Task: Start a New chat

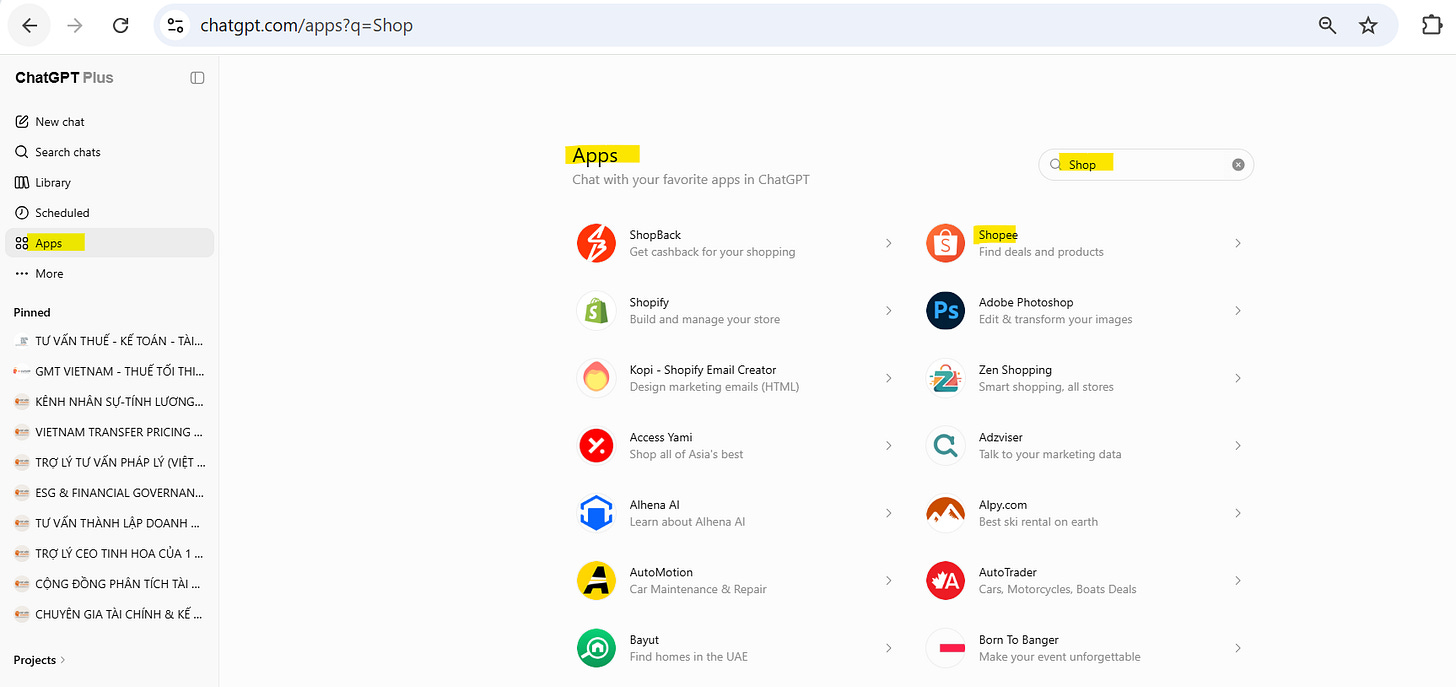Action: [110, 122]
